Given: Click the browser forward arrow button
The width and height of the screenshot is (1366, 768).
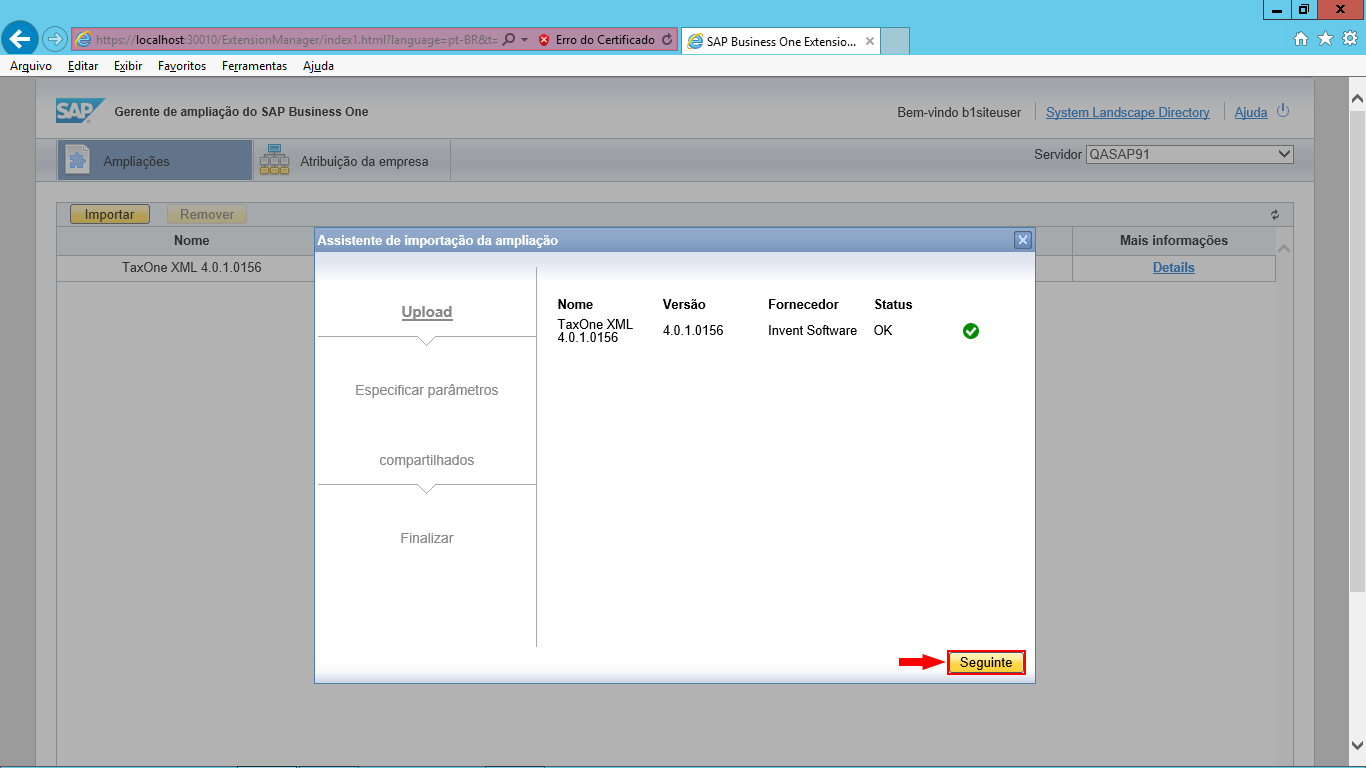Looking at the screenshot, I should point(54,39).
